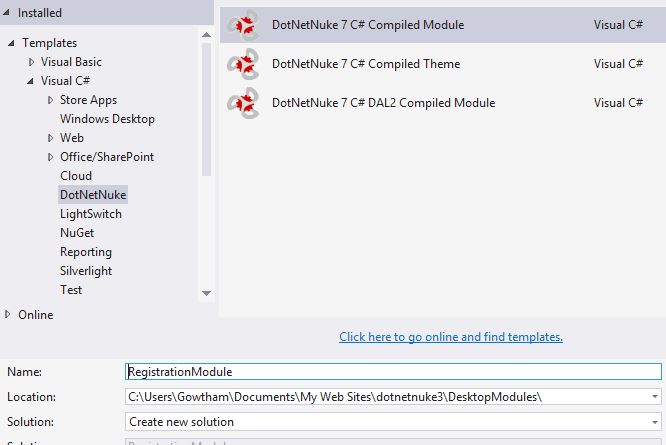Click the DotNetNuke 7 C# Compiled Module icon
The height and width of the screenshot is (445, 666).
pos(243,25)
